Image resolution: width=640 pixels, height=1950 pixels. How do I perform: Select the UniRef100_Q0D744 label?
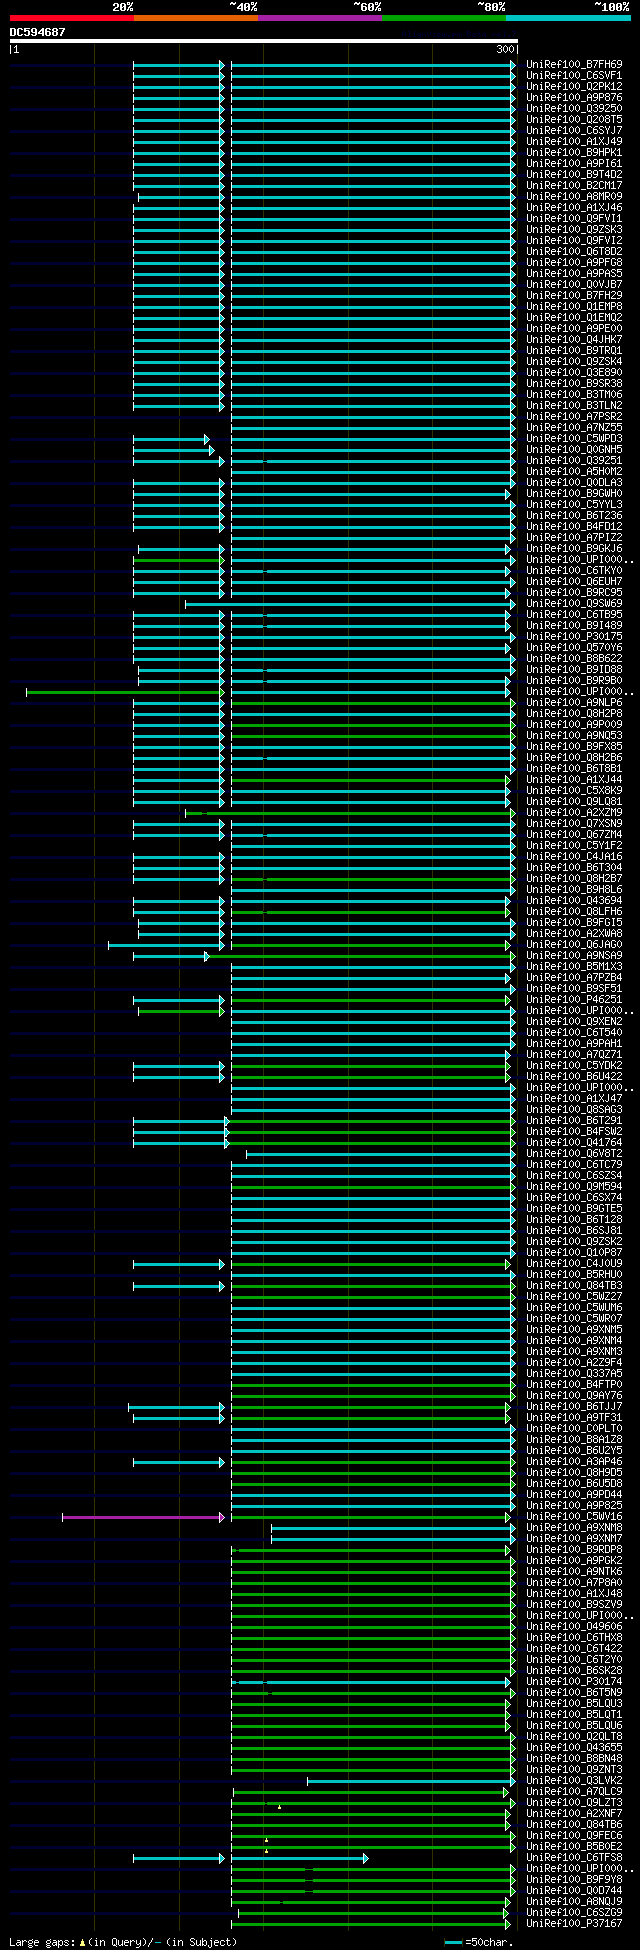574,1890
